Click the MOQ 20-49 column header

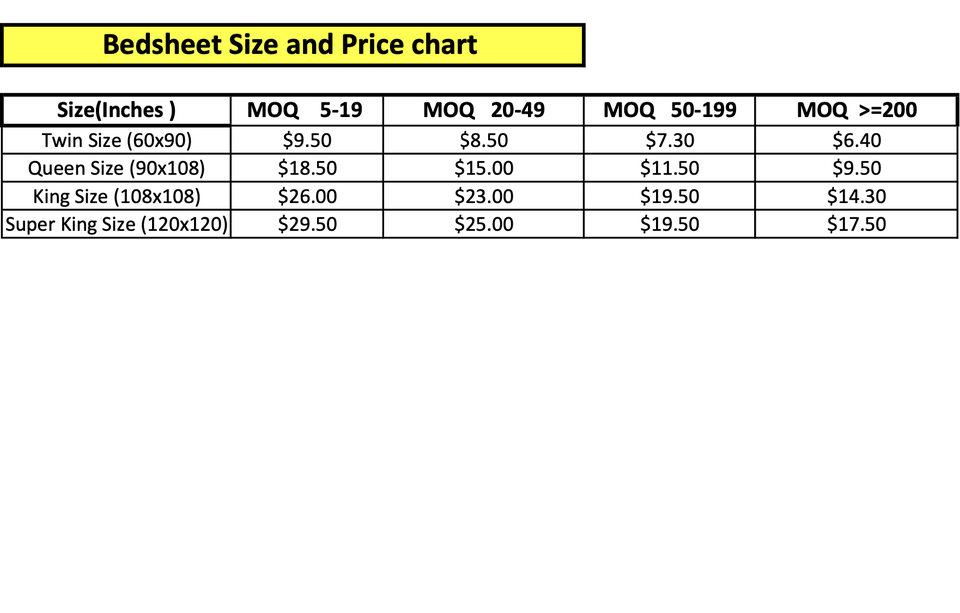(484, 110)
